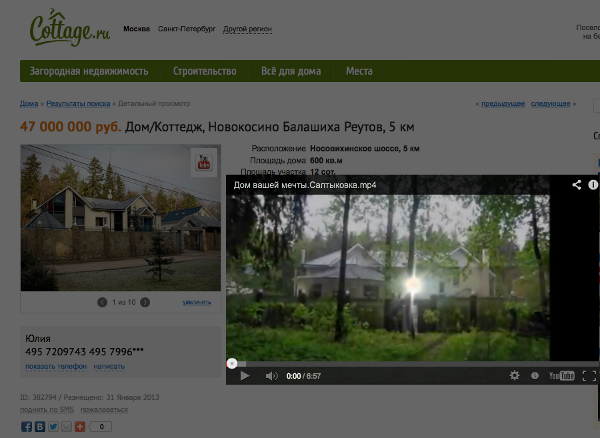This screenshot has width=600, height=438.
Task: Click the house photo thumbnail
Action: click(120, 217)
